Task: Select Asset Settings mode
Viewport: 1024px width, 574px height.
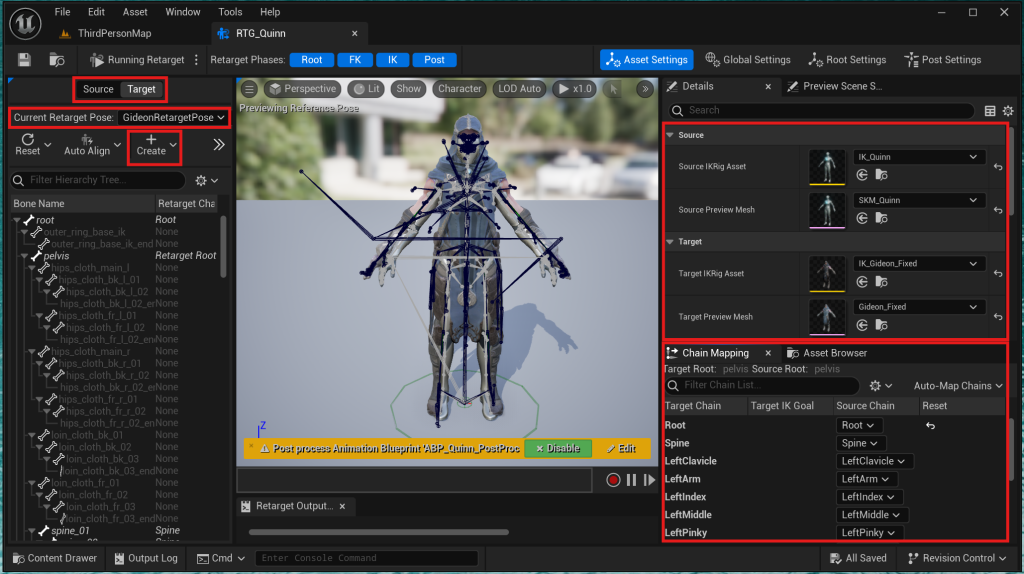Action: click(x=647, y=59)
